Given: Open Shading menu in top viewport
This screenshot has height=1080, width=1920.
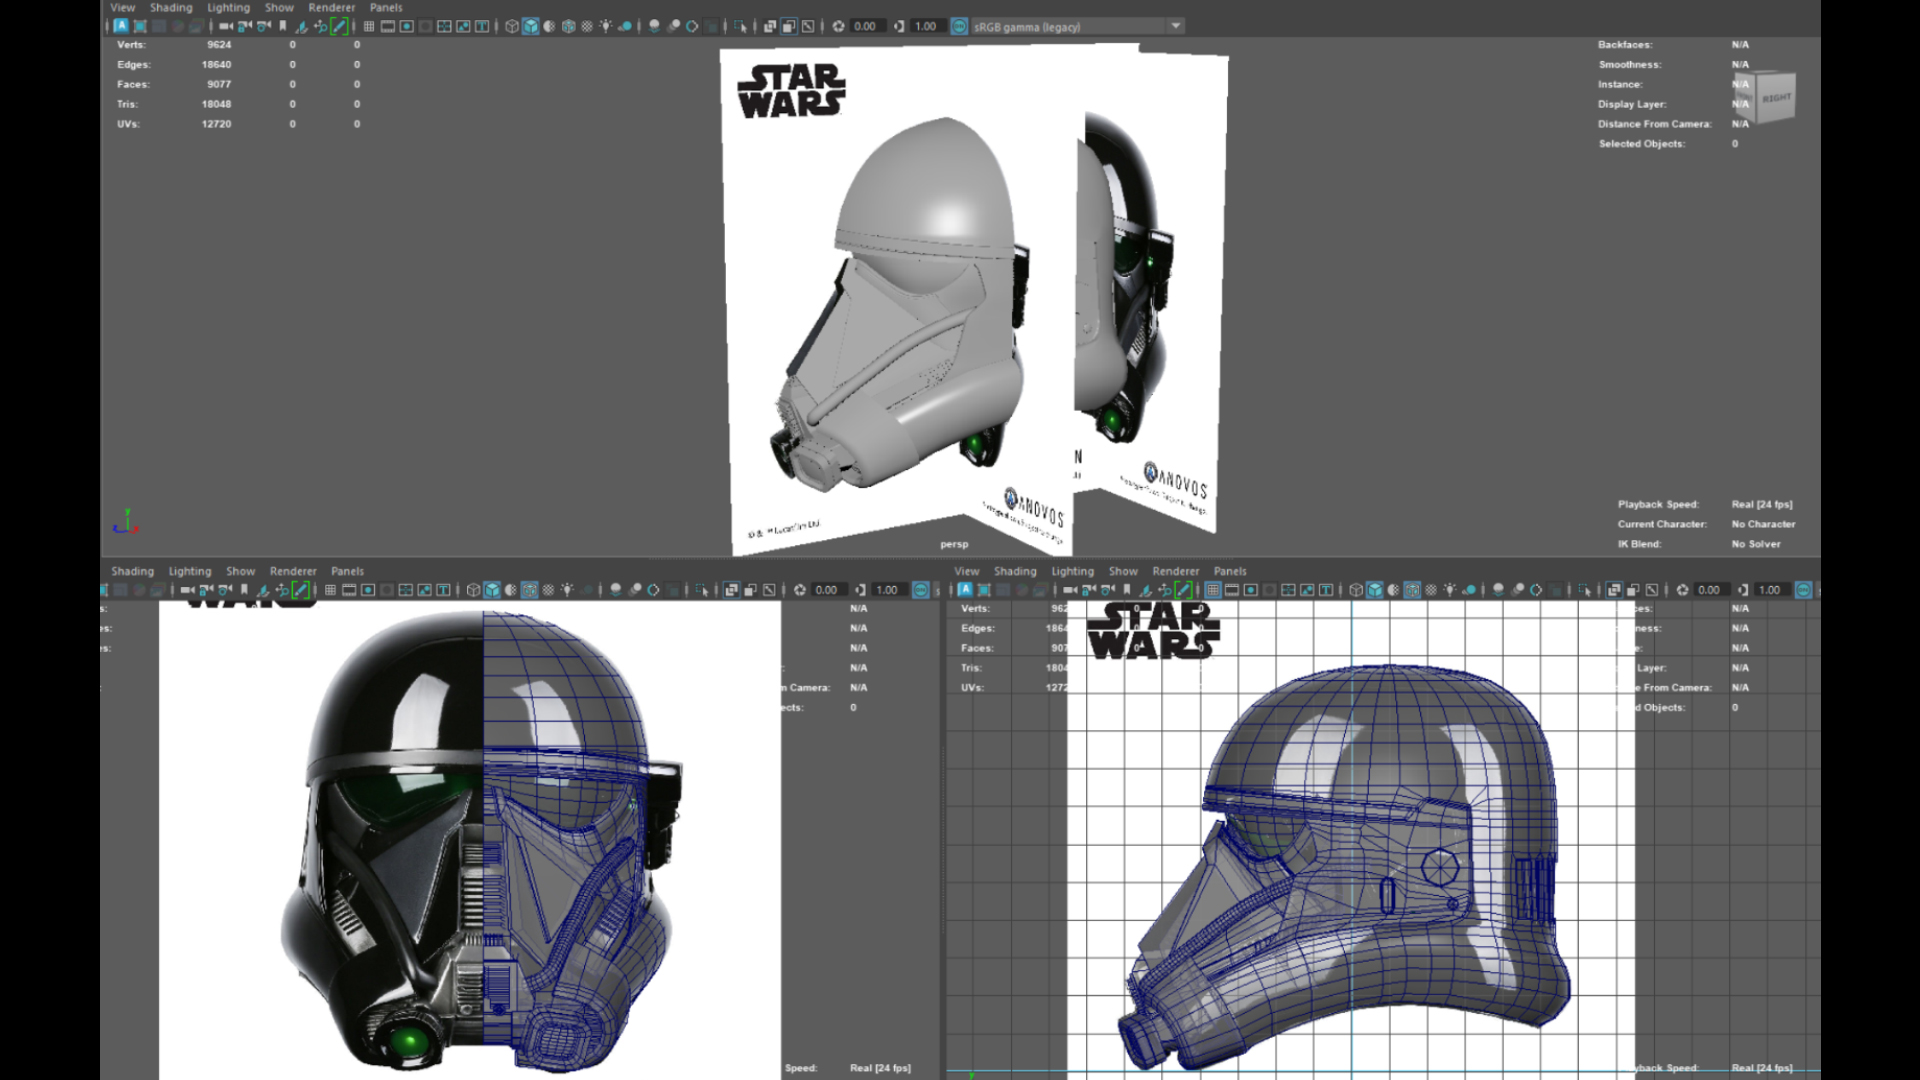Looking at the screenshot, I should [x=171, y=7].
